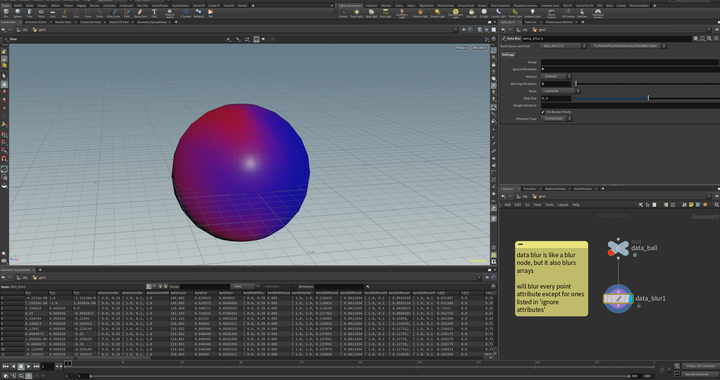
Task: Click the Key All Channels button
Action: (700, 374)
